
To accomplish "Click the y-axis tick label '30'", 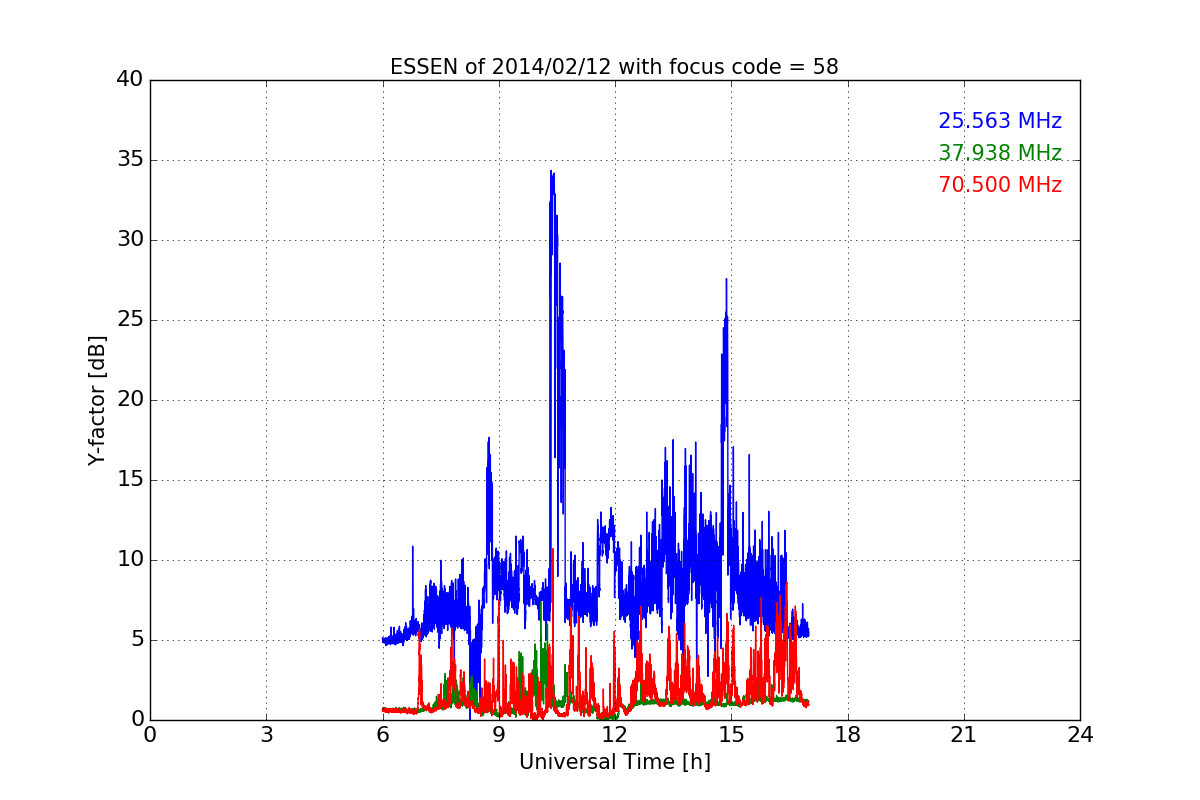I will [130, 240].
